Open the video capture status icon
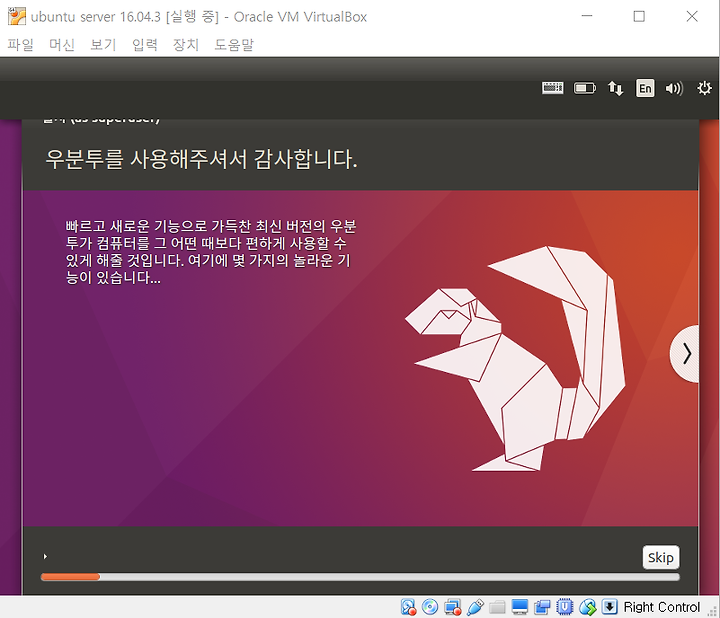Viewport: 720px width, 618px height. (x=542, y=607)
